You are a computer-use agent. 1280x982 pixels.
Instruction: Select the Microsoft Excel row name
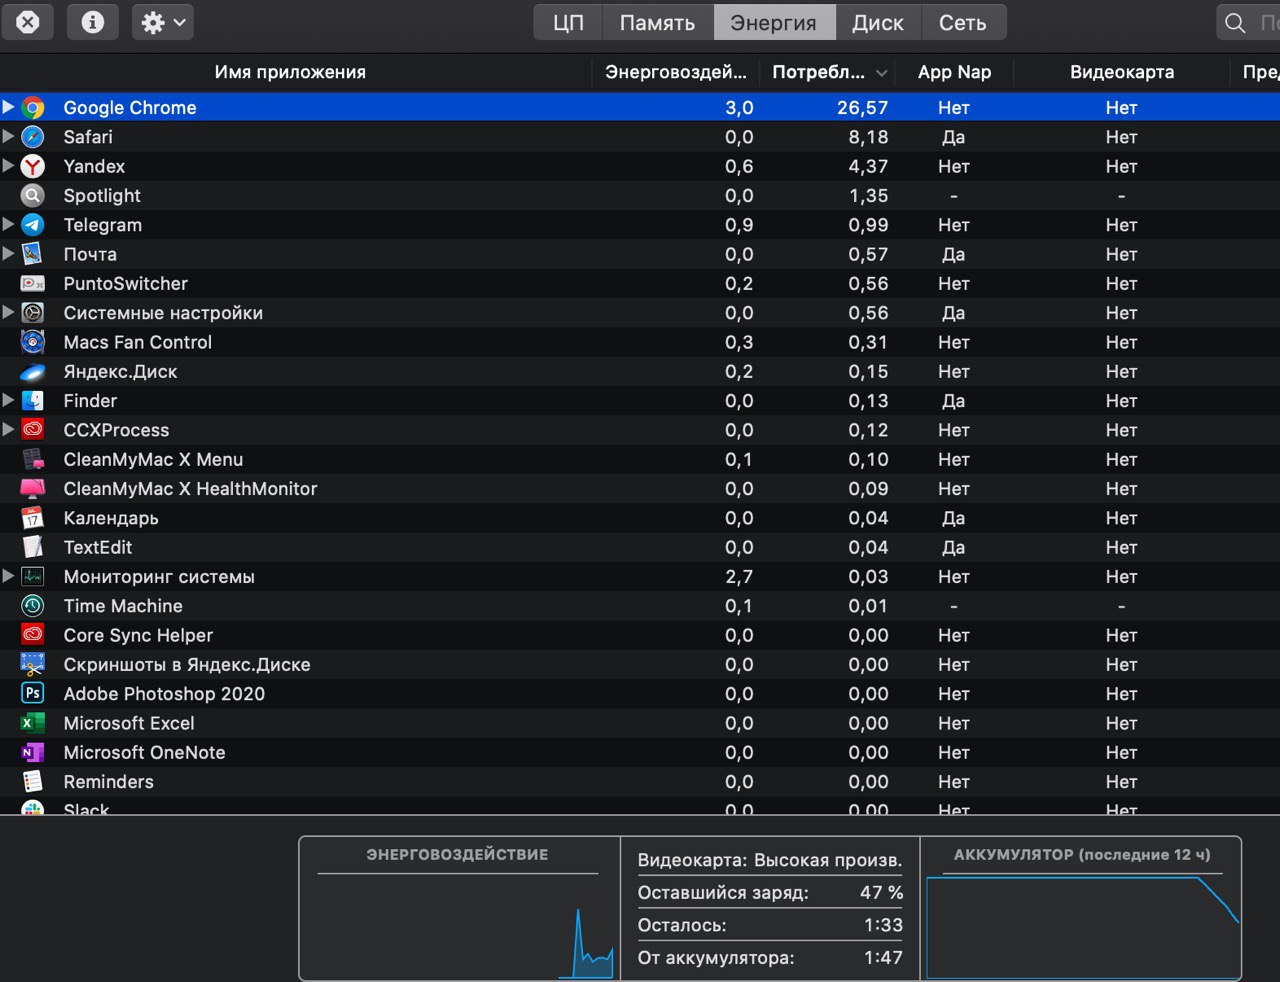coord(129,723)
